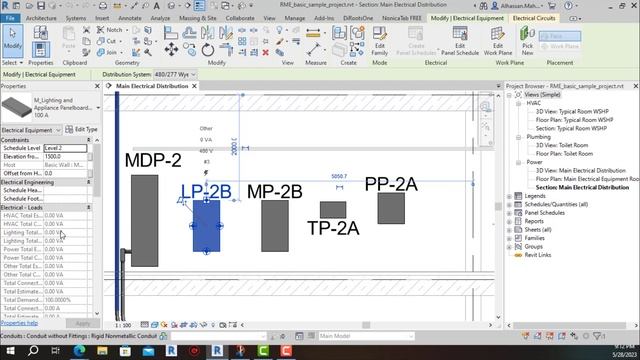Click the Save icon in quick access toolbar
Screen dimensions: 640x360
point(41,6)
